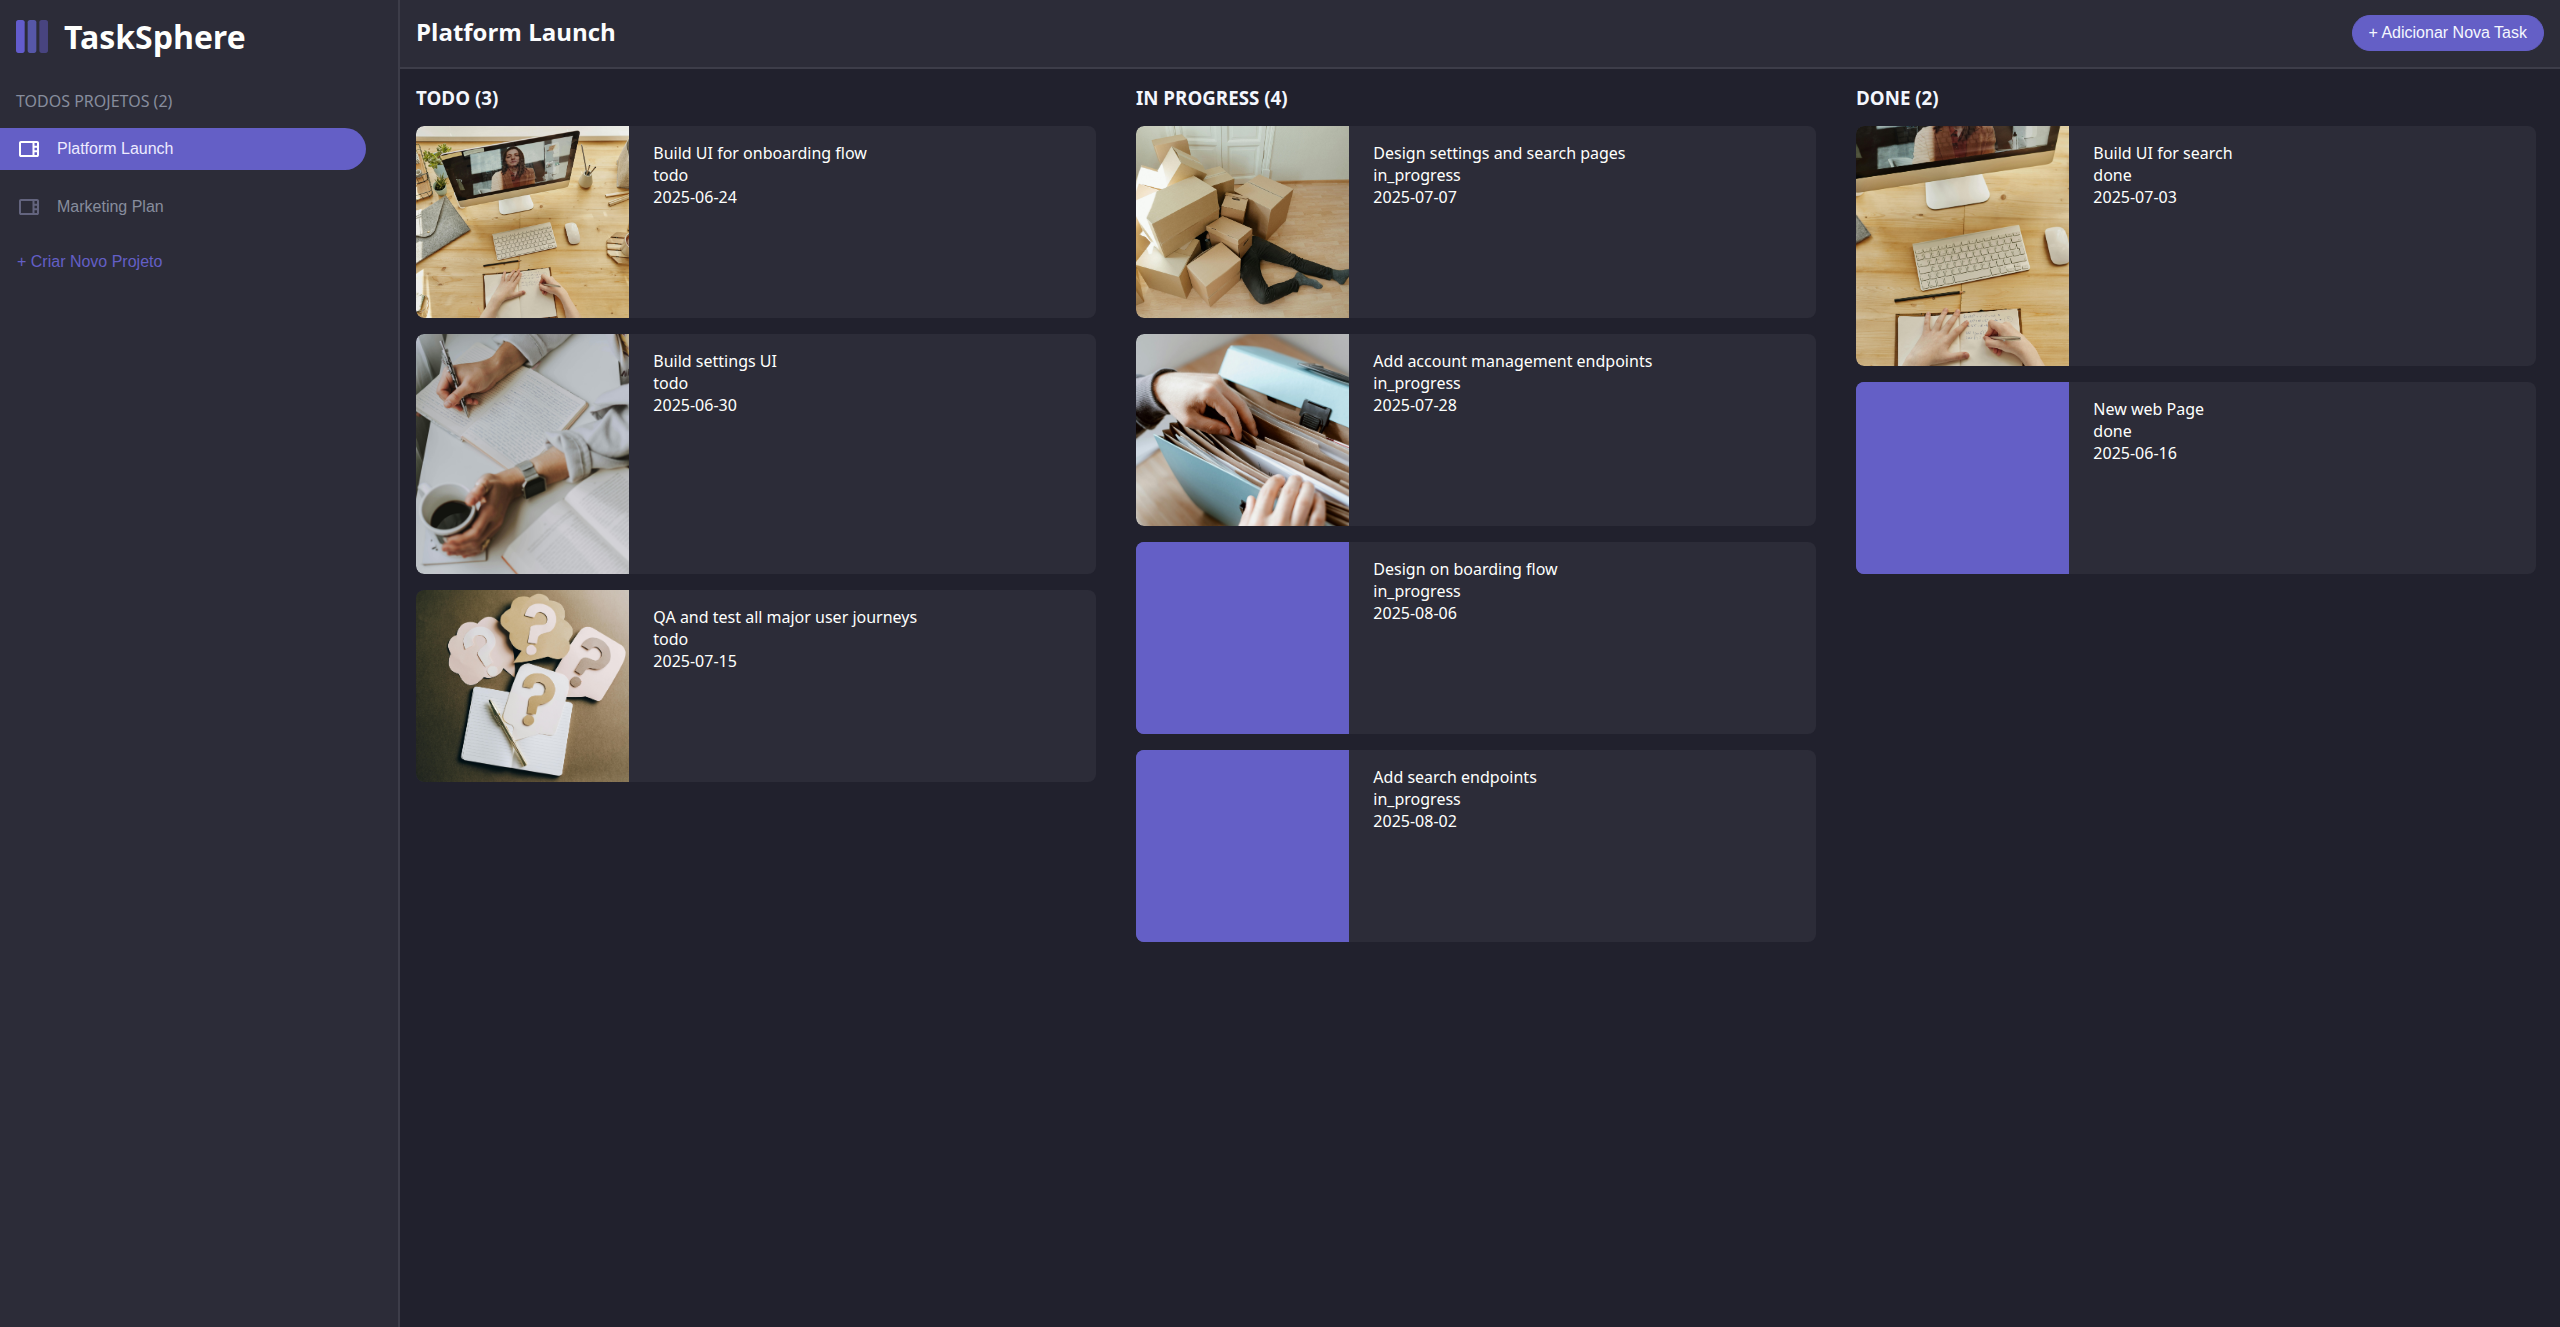Click the TaskSphere logo bars icon

pyautogui.click(x=32, y=37)
